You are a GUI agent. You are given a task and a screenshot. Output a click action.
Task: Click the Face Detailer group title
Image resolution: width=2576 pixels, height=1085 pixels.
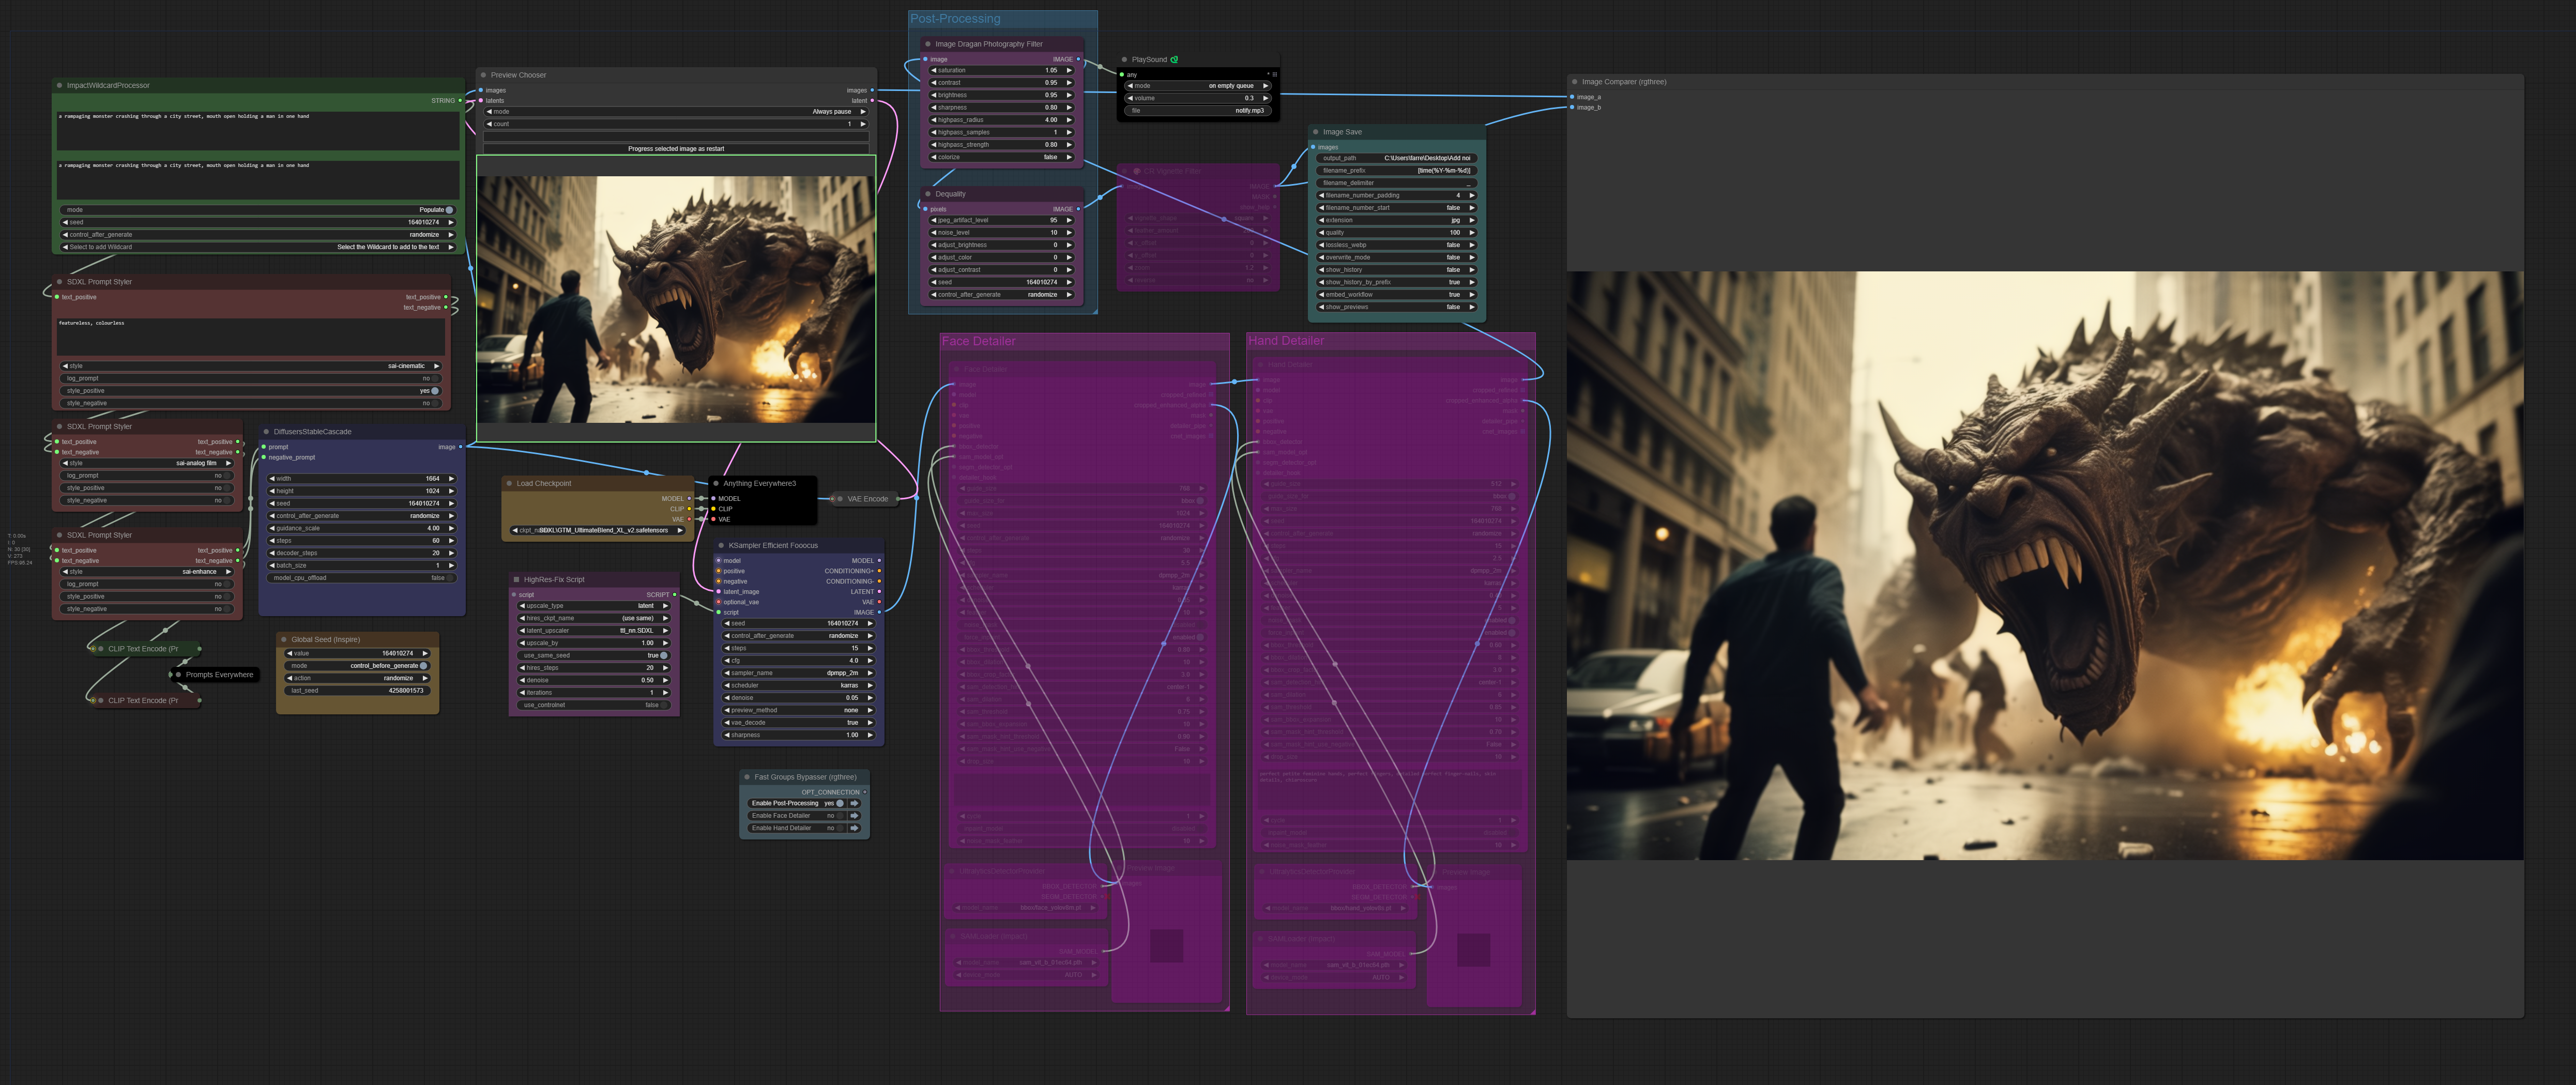point(978,341)
